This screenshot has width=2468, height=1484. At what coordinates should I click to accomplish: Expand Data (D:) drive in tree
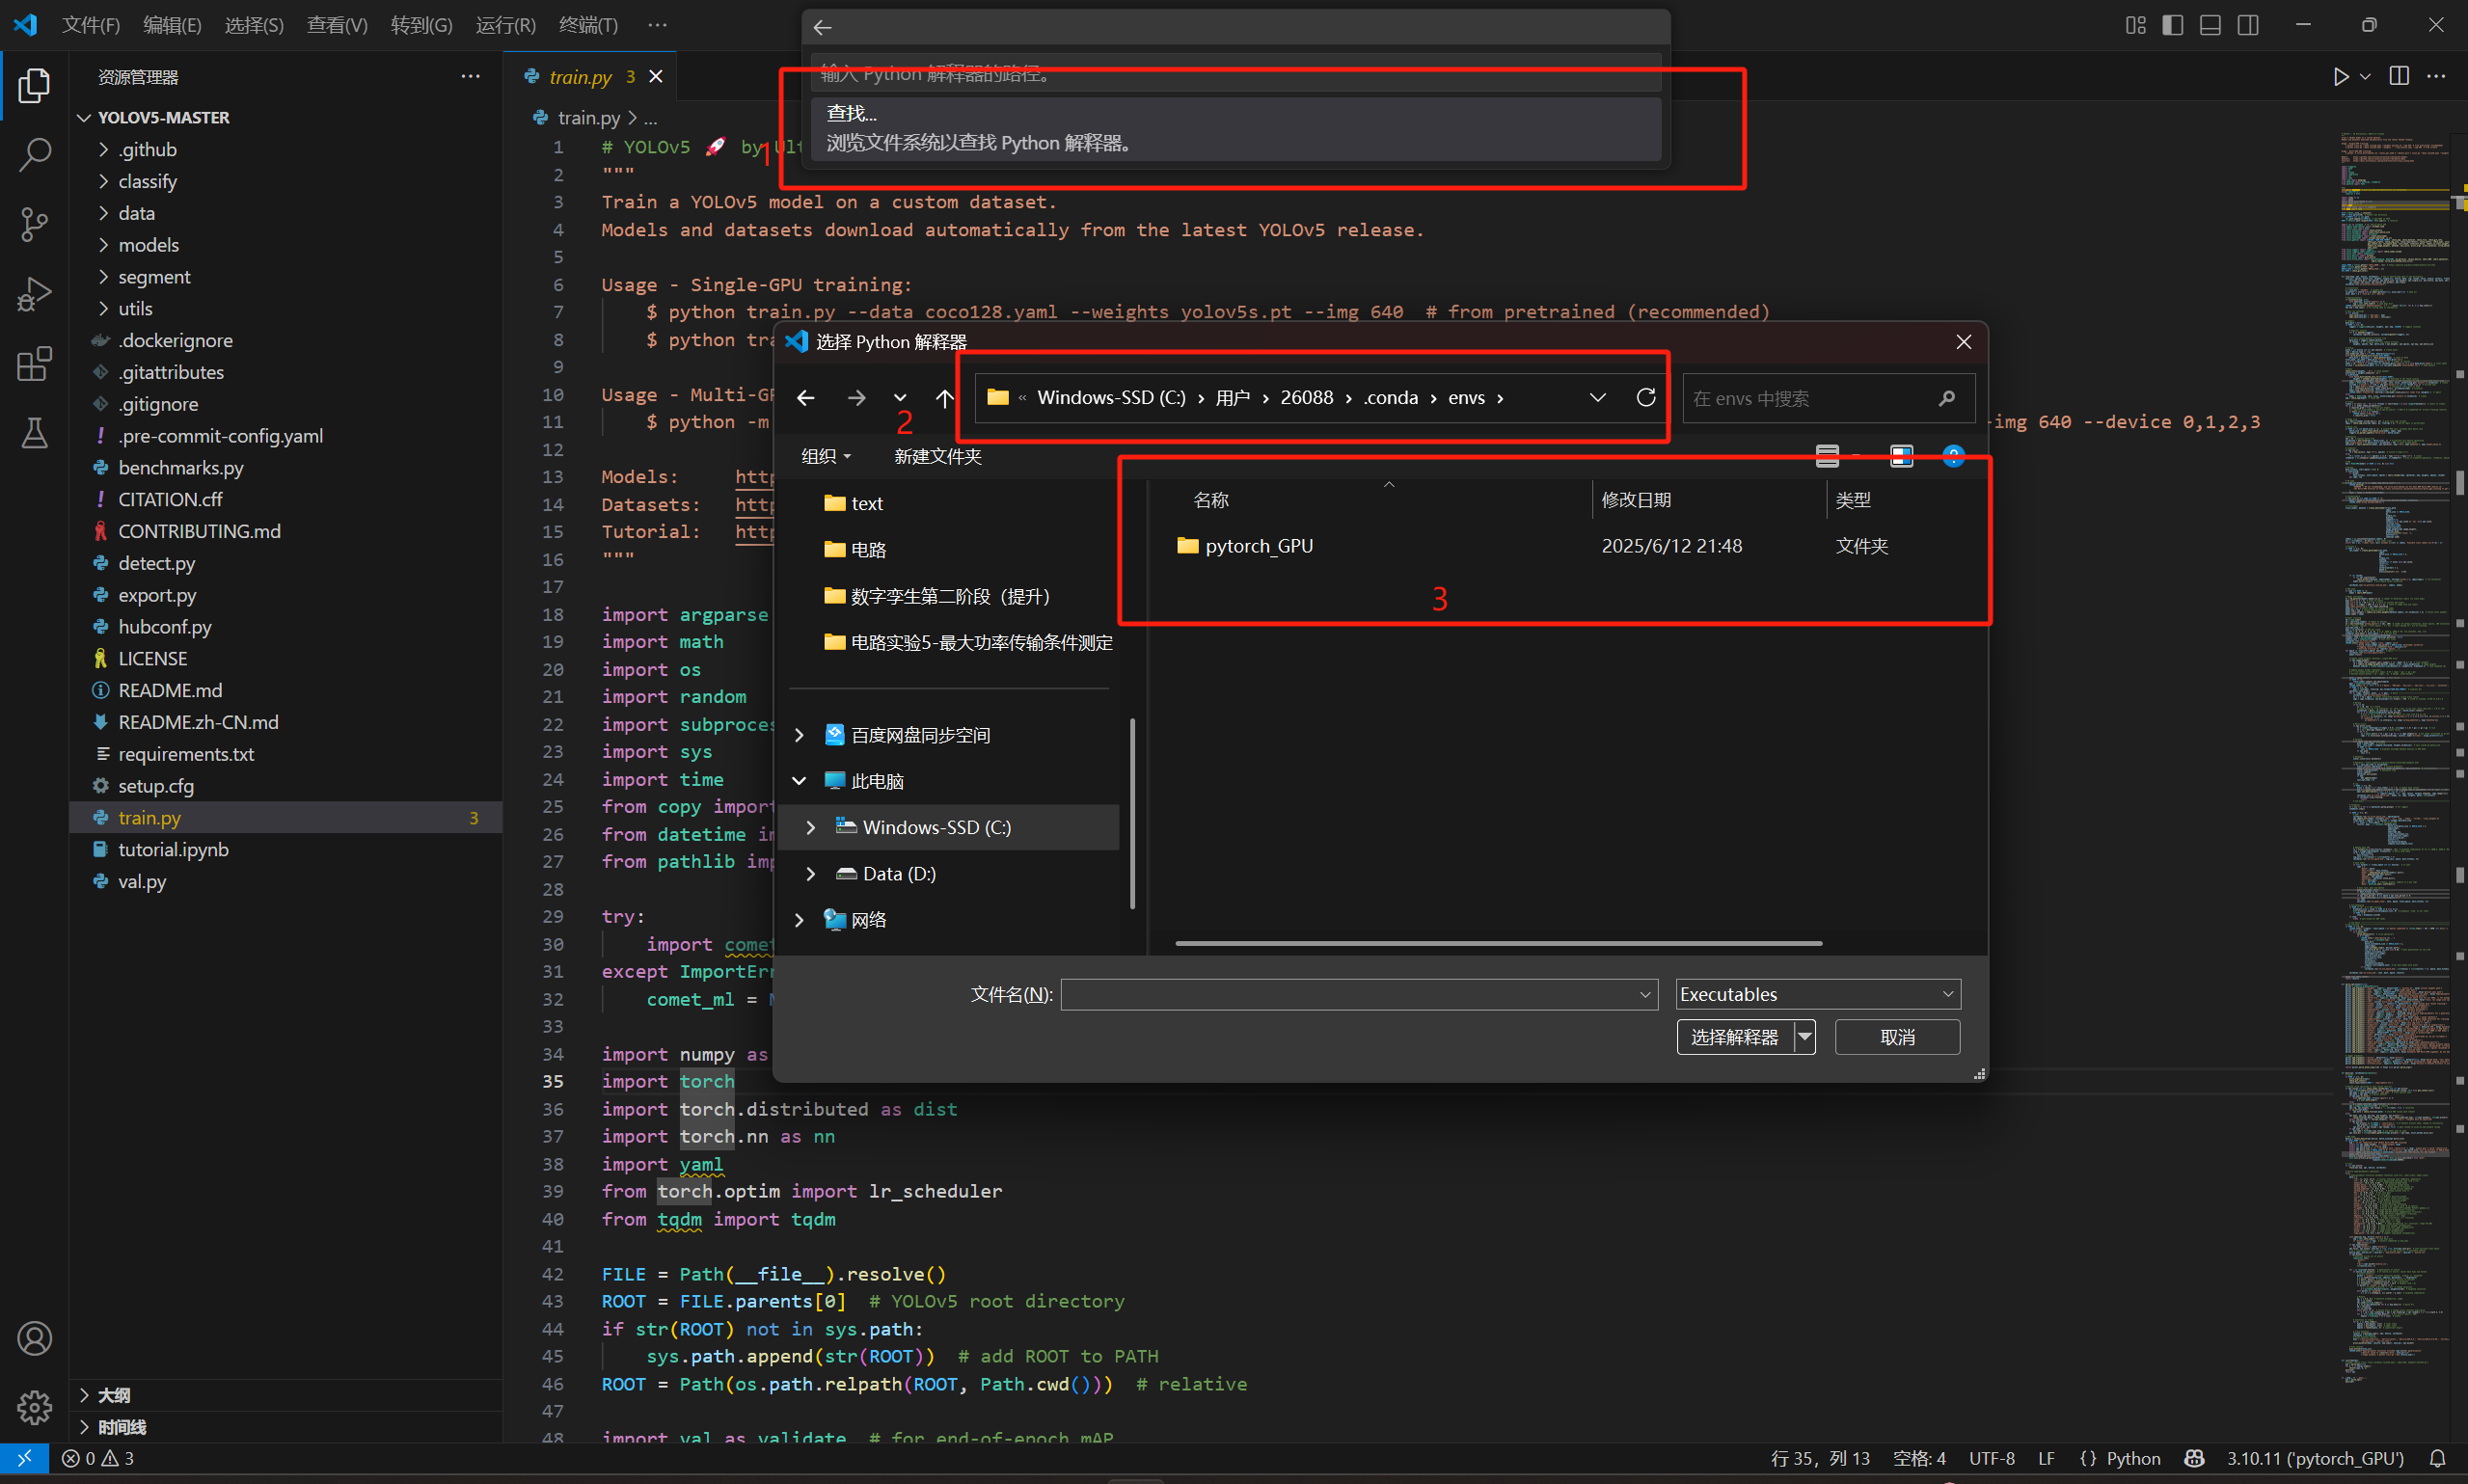(811, 874)
